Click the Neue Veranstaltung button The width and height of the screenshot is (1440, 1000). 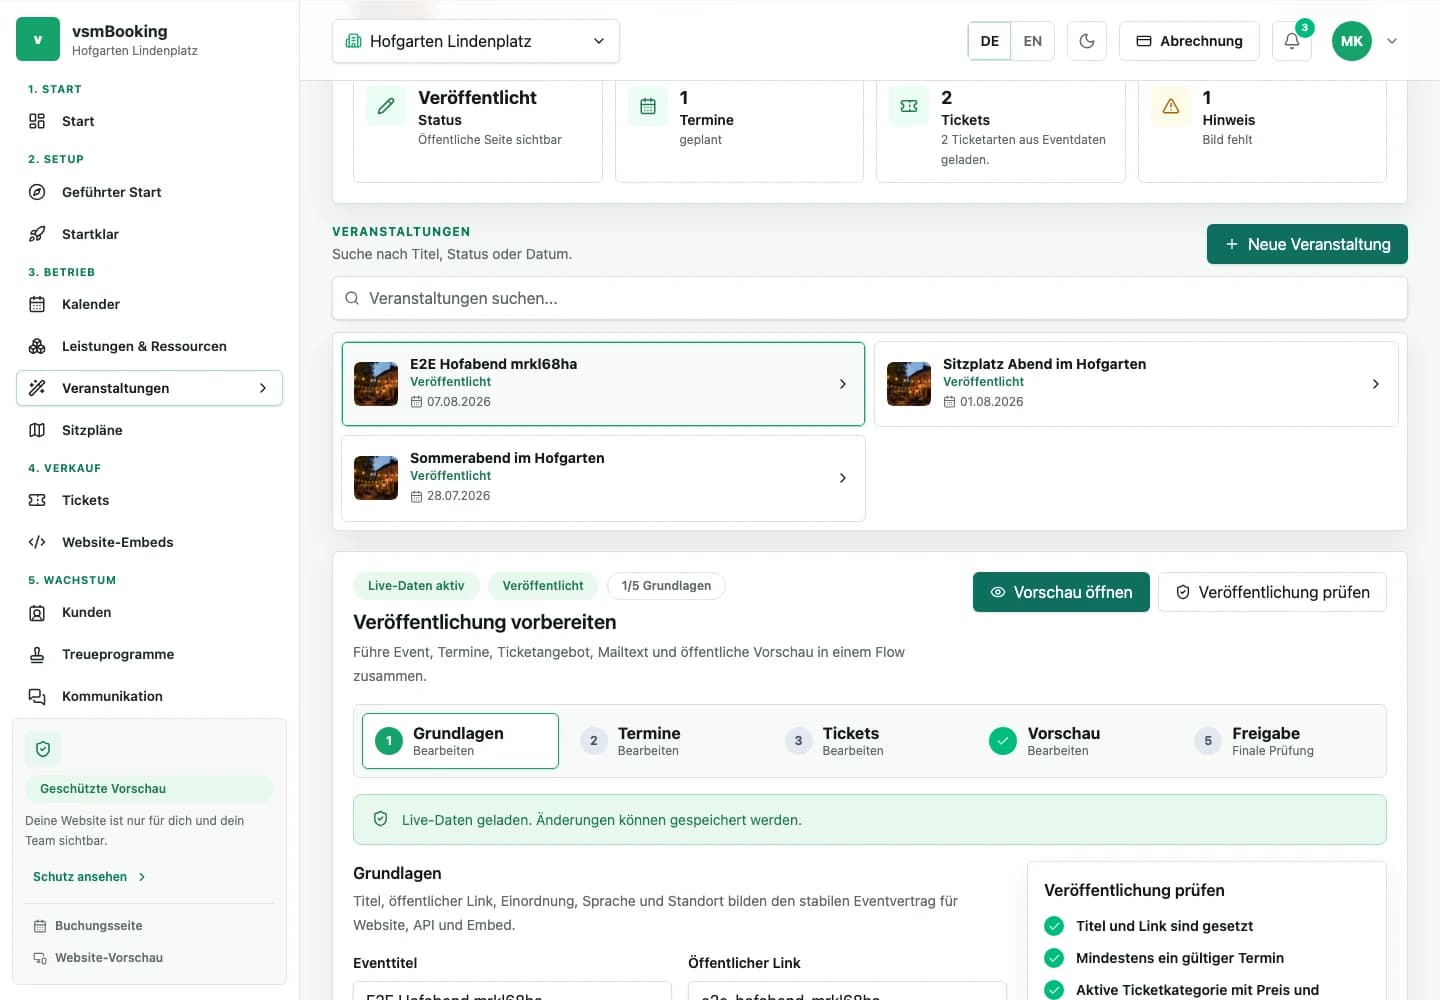coord(1307,244)
